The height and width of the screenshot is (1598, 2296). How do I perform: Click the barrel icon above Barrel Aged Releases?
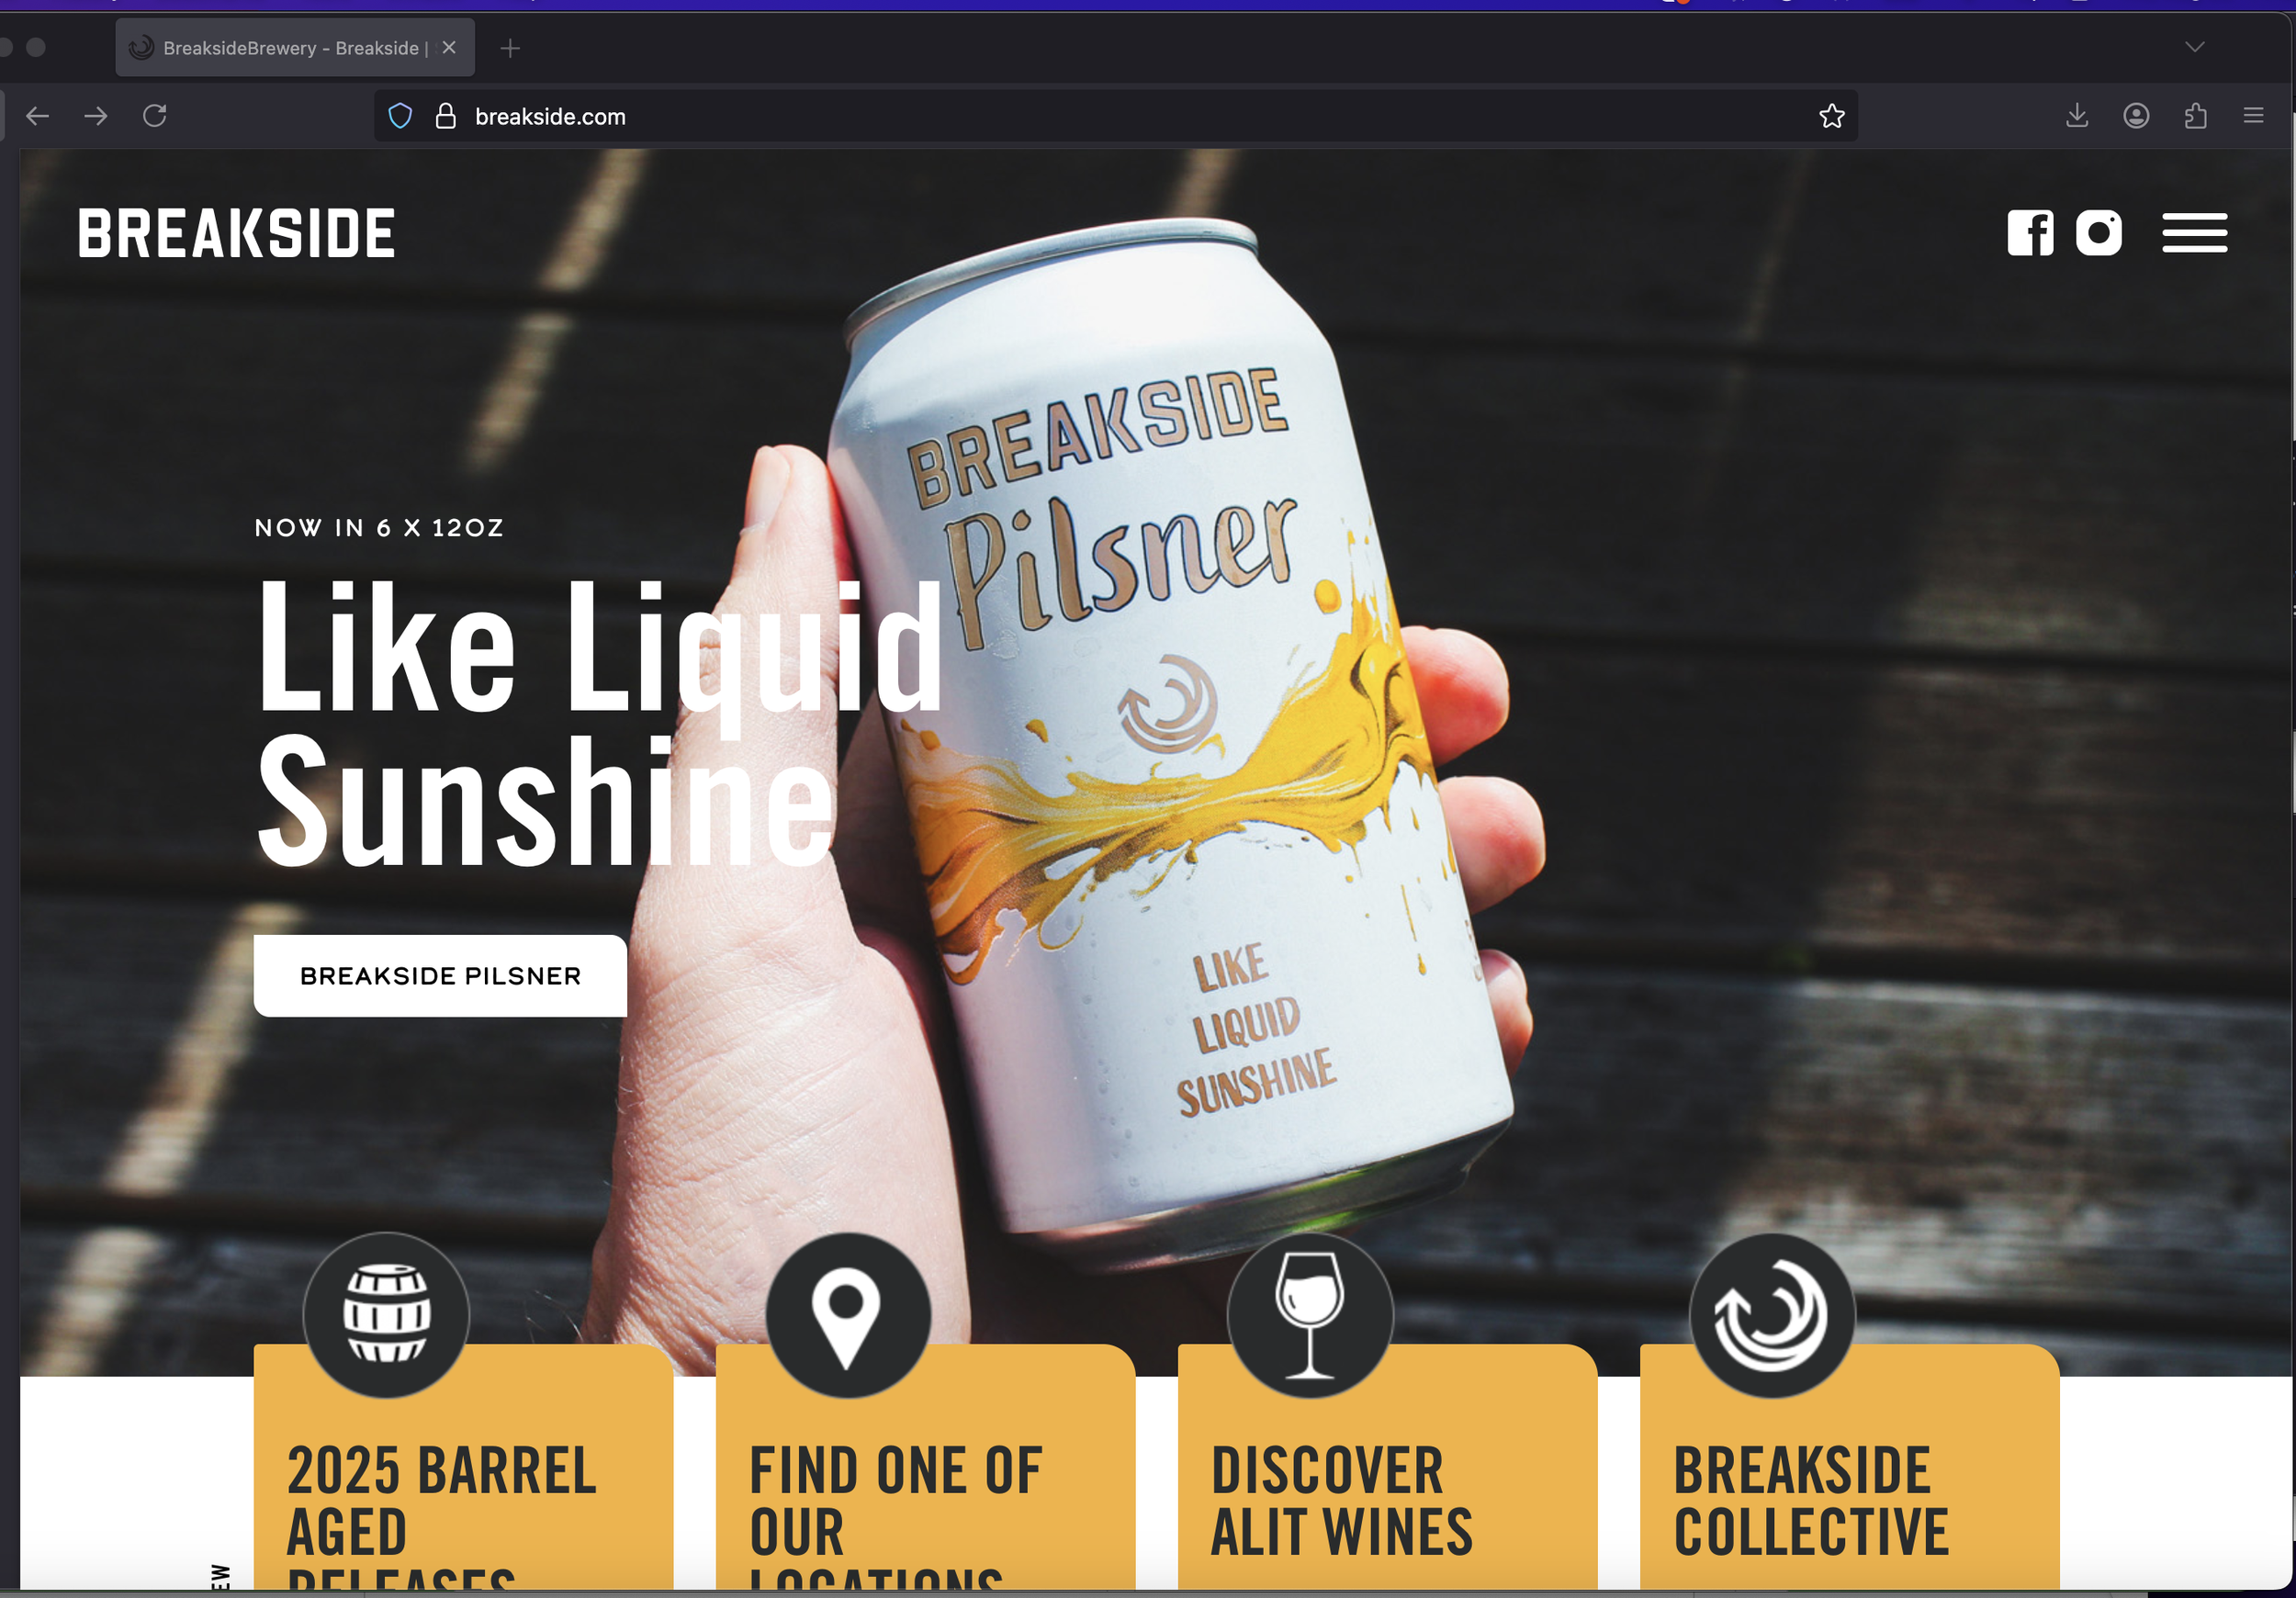[x=386, y=1314]
